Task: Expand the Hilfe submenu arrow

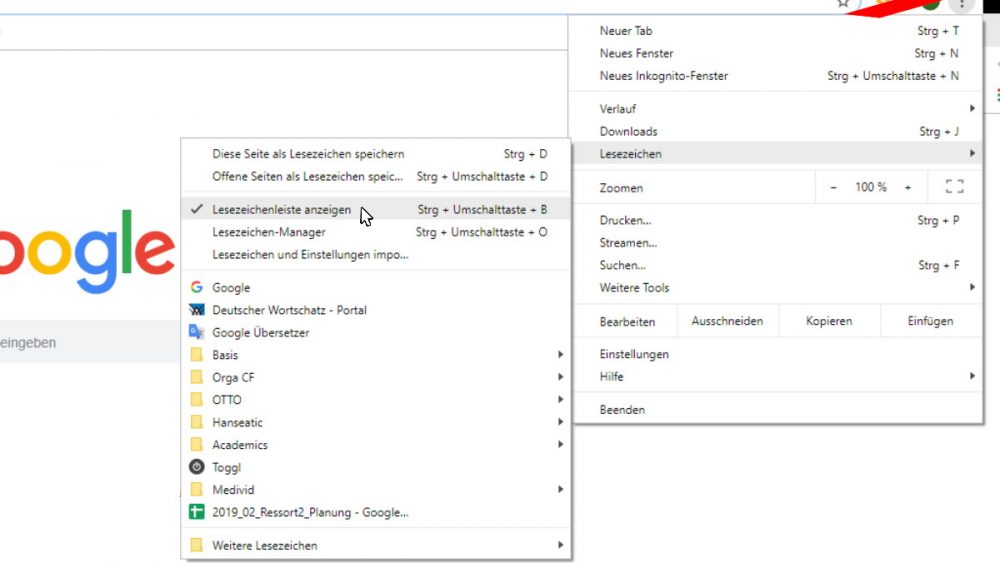Action: 972,376
